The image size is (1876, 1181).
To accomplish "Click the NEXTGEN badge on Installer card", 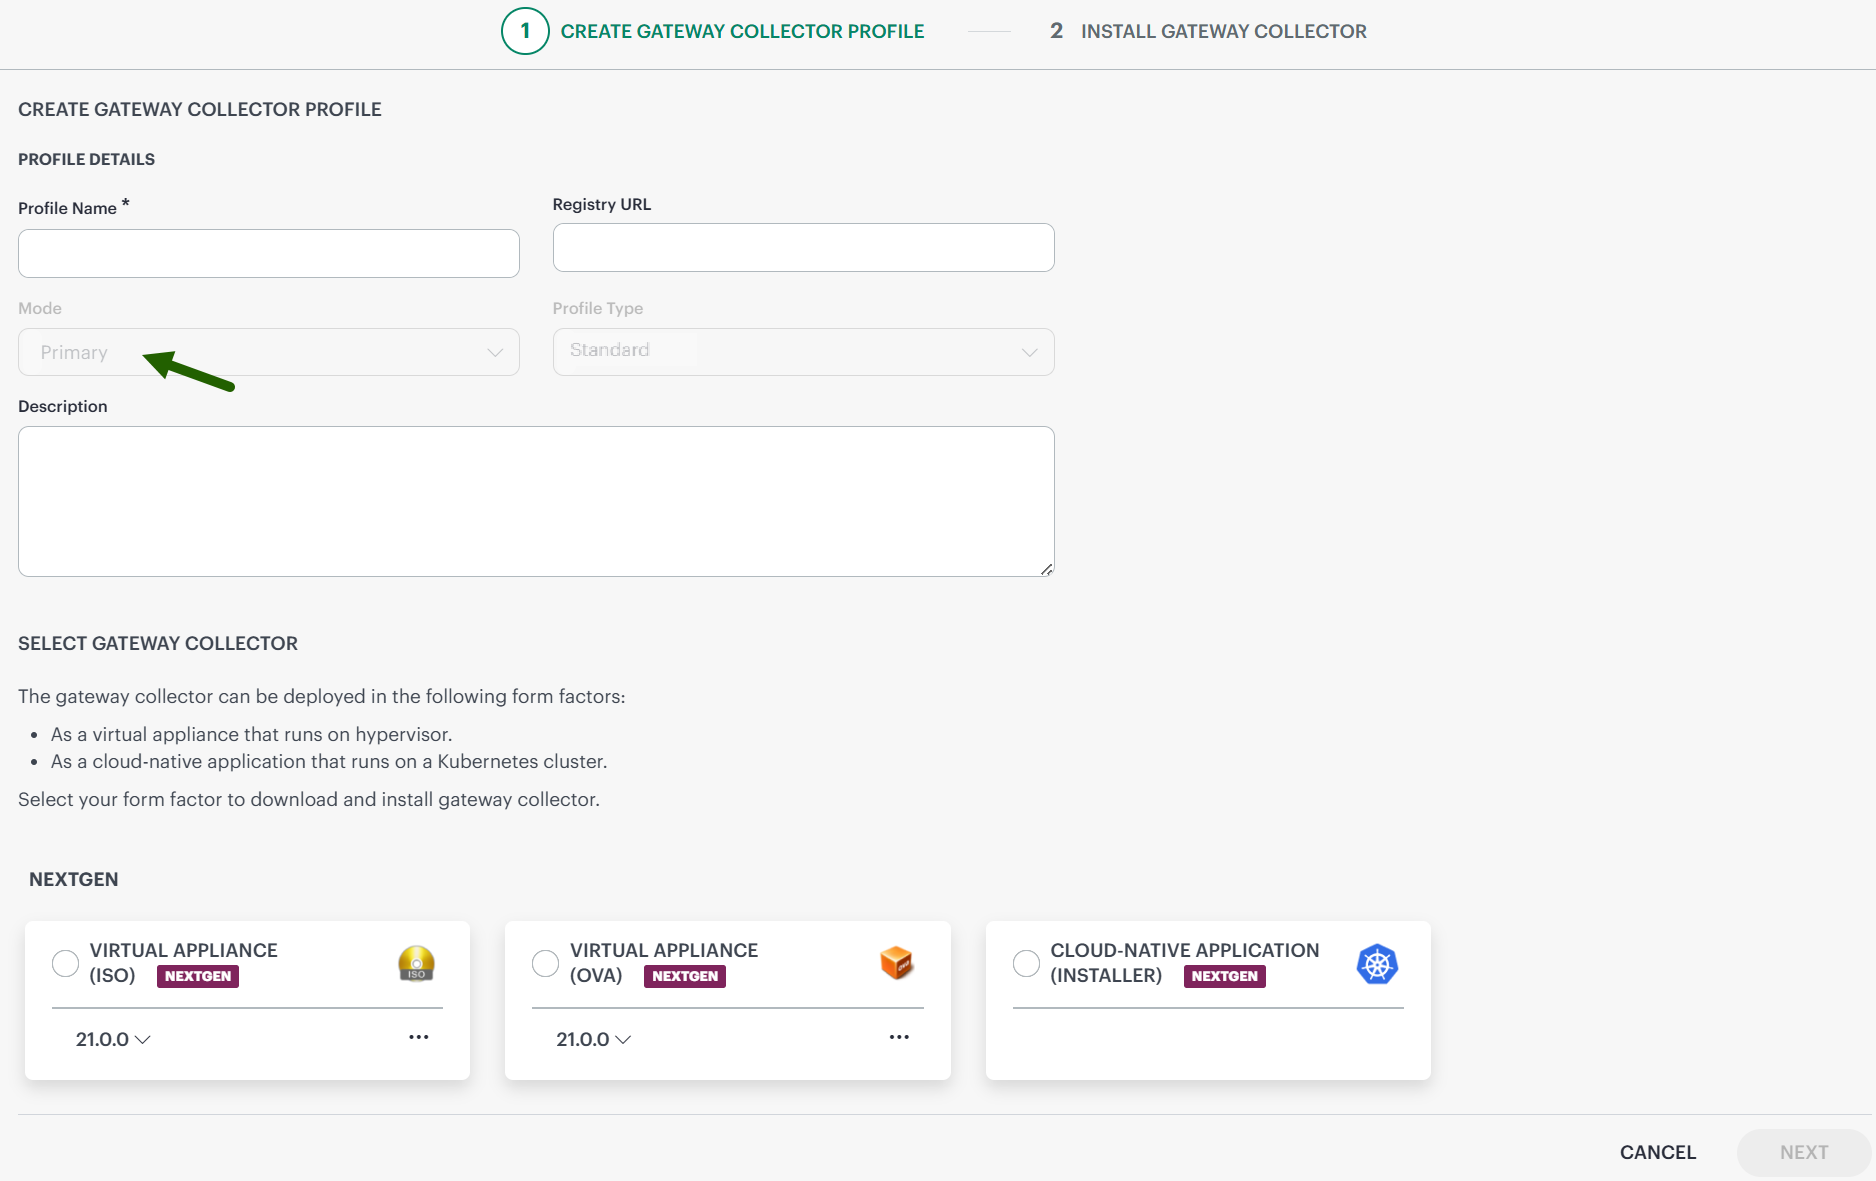I will (x=1225, y=976).
